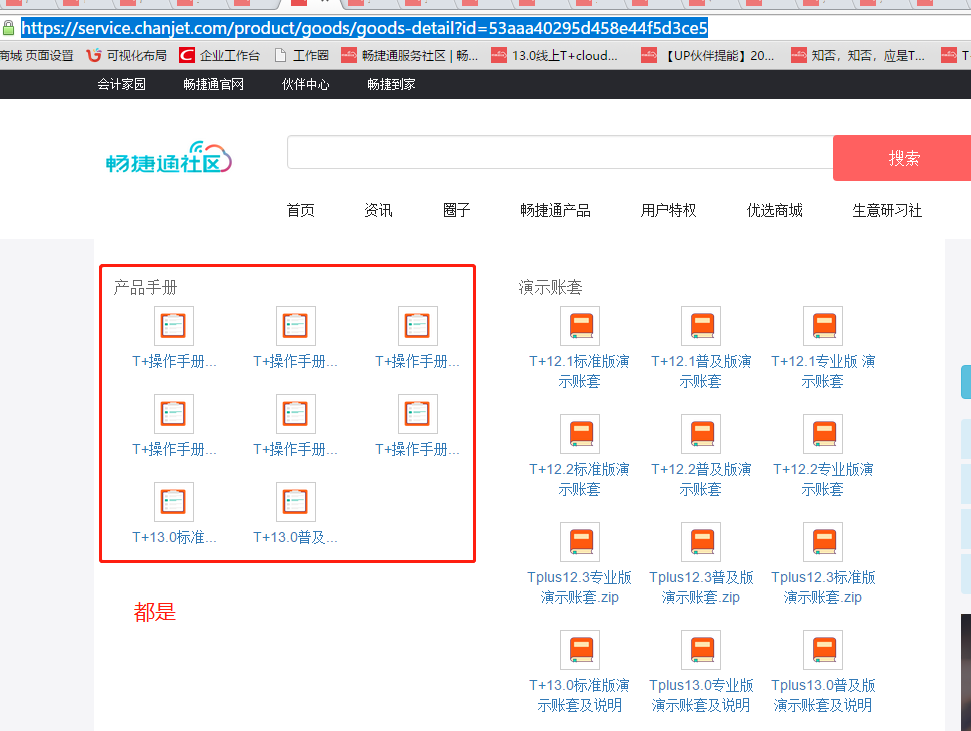Open the 13.0线上T+cloud bookmark

[555, 56]
